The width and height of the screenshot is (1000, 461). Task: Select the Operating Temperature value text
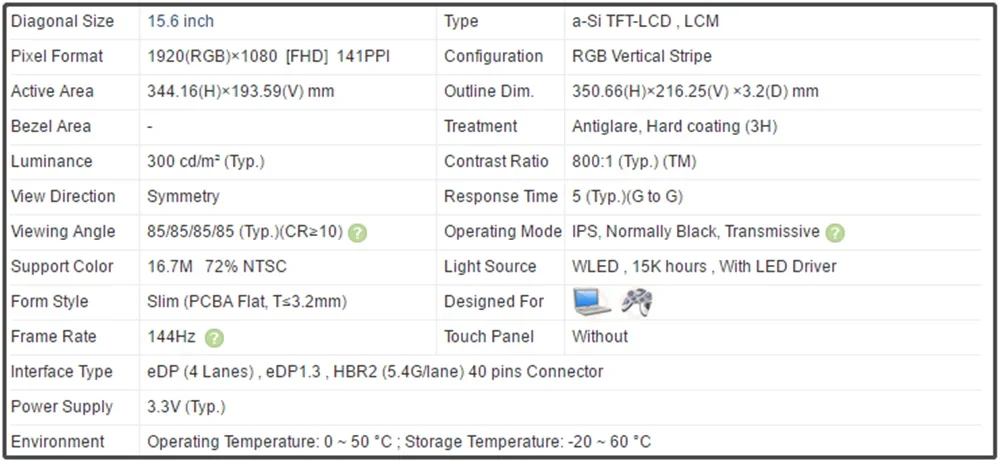tap(270, 442)
